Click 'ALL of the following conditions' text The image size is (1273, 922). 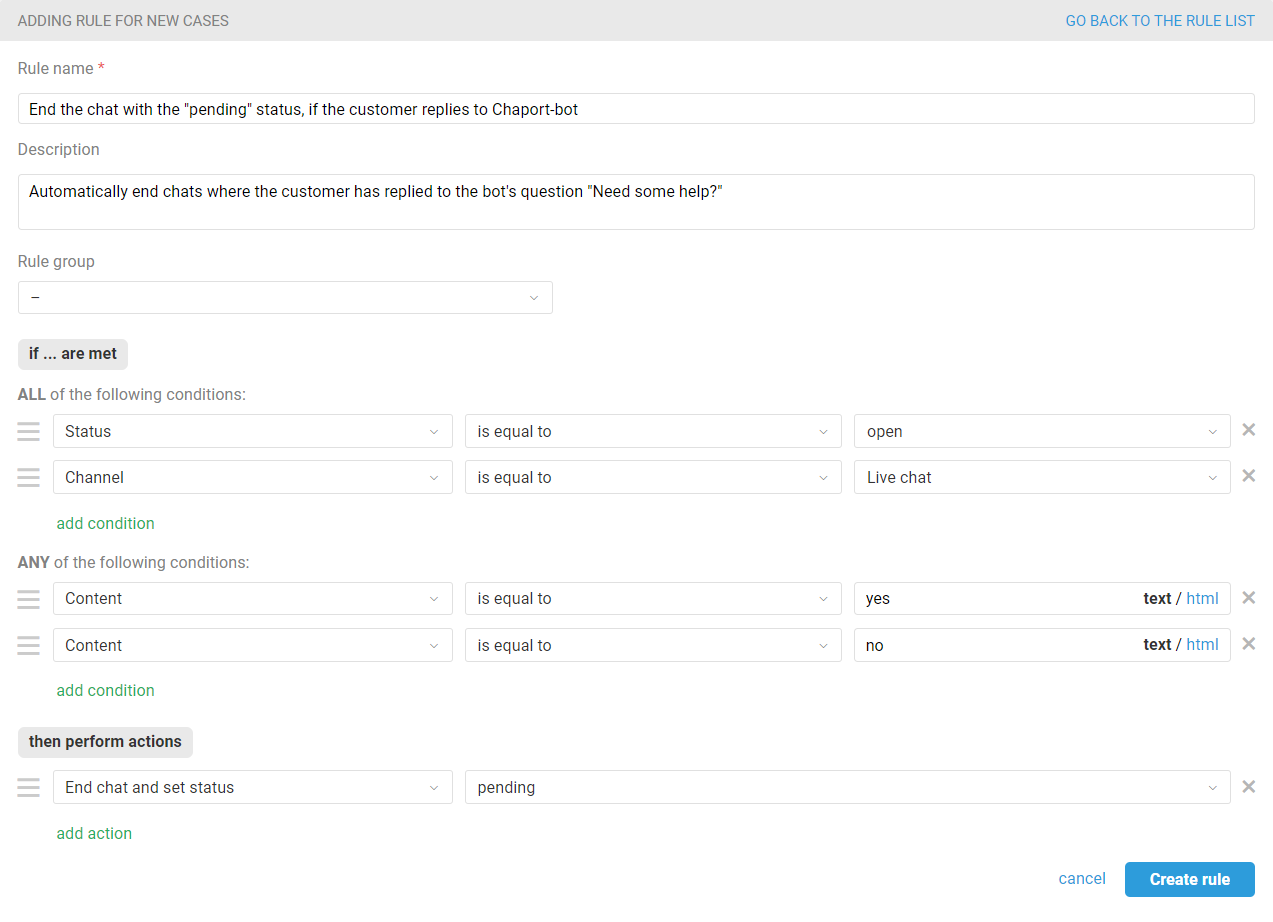(x=132, y=394)
